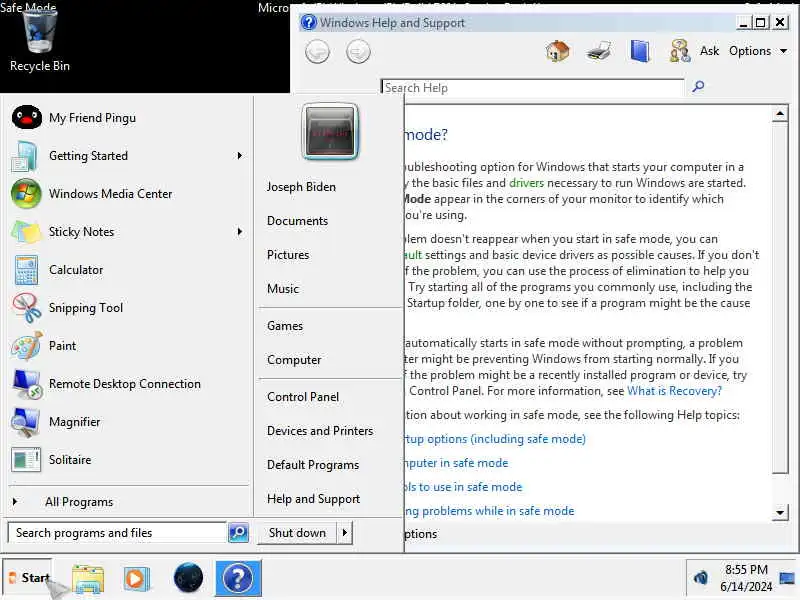Click Search programs and files box
Viewport: 800px width, 600px height.
(117, 533)
